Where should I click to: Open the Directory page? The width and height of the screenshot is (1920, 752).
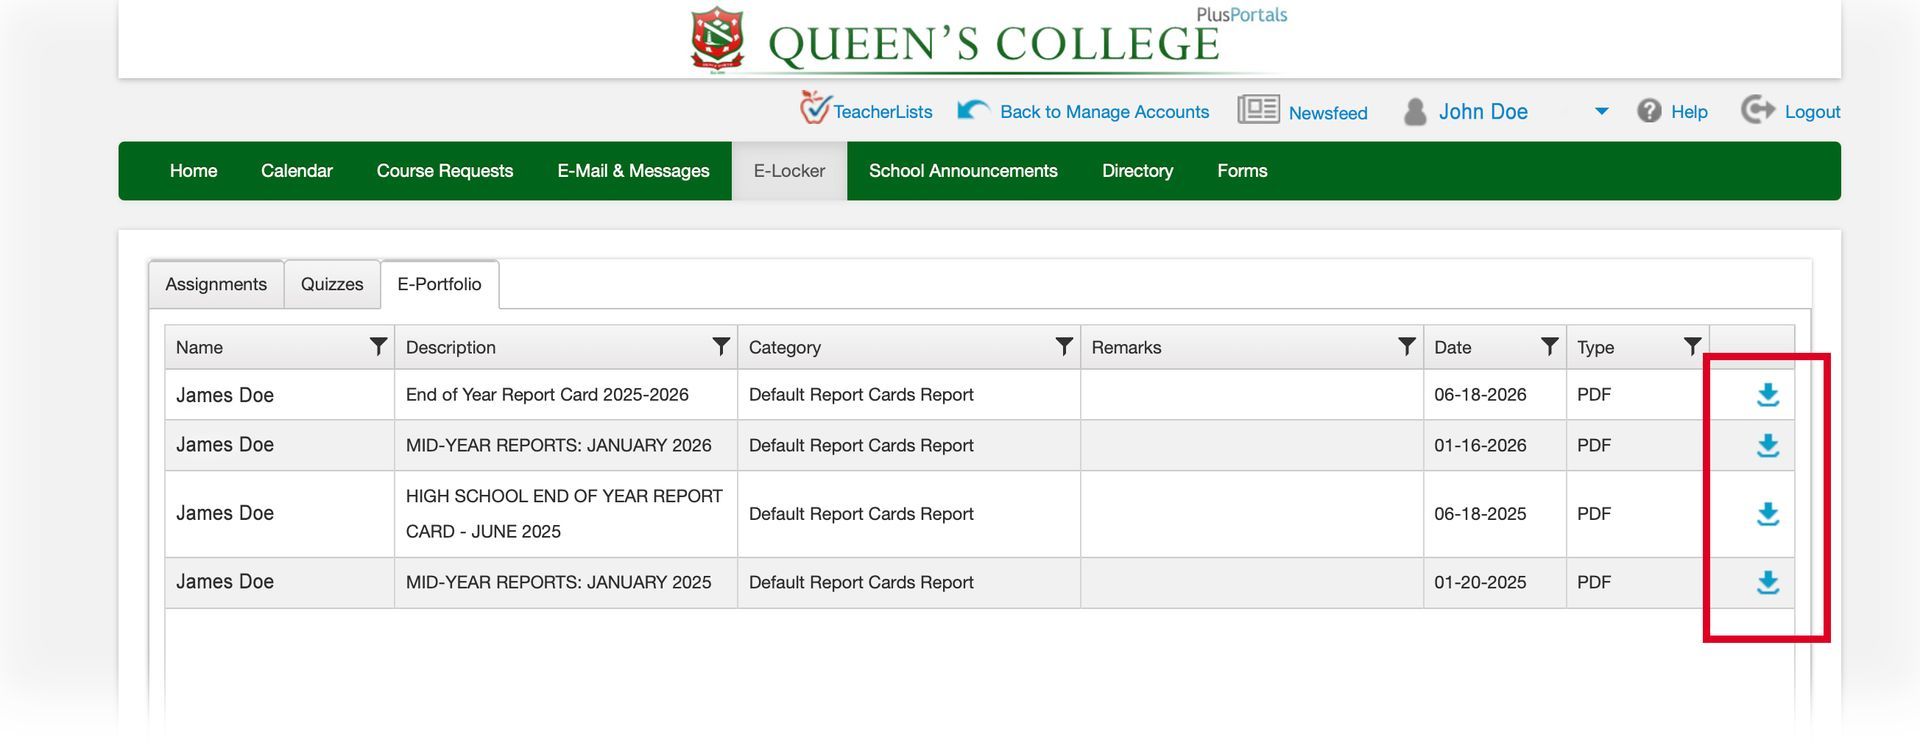point(1137,171)
